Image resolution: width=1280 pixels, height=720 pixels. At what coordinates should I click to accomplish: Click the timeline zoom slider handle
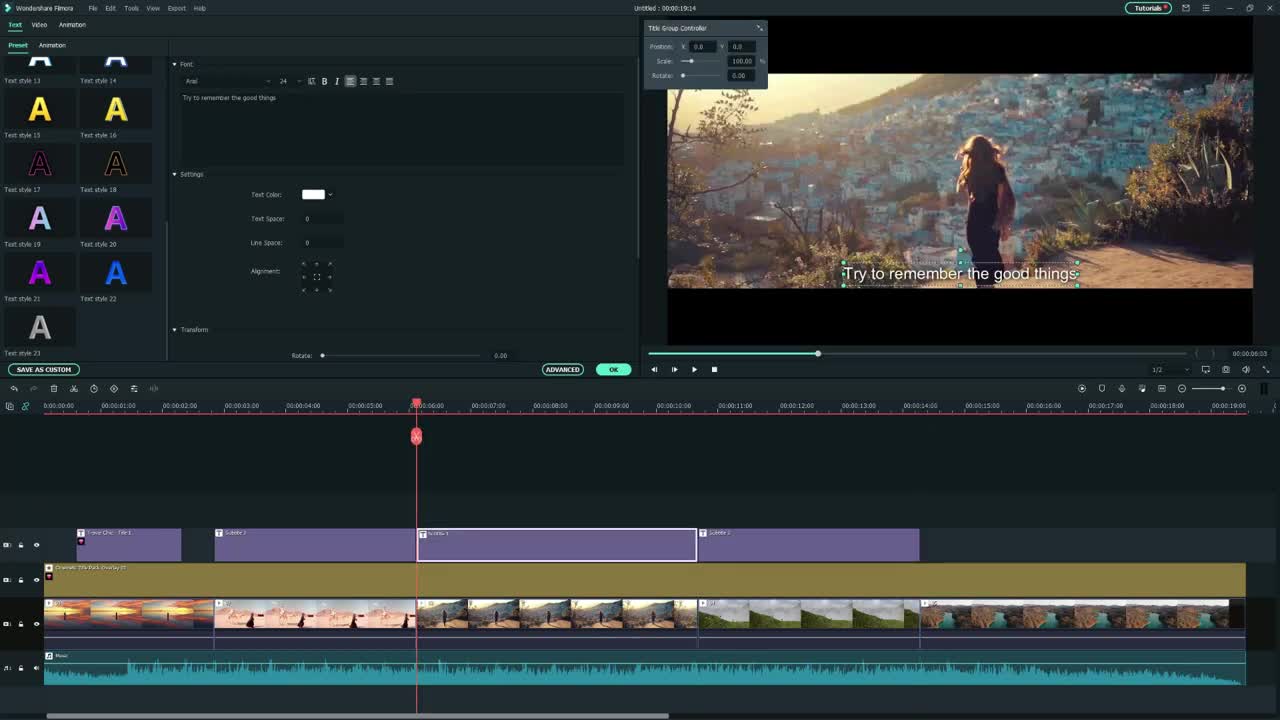(x=1222, y=388)
